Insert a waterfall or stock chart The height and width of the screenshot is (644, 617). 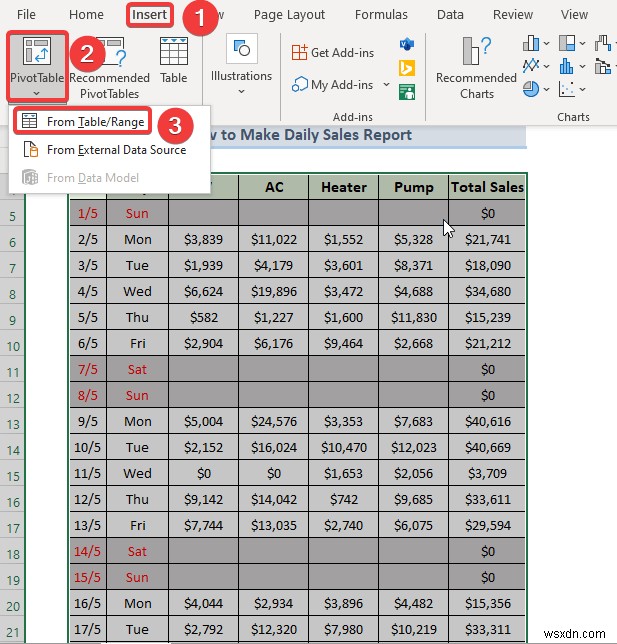603,43
